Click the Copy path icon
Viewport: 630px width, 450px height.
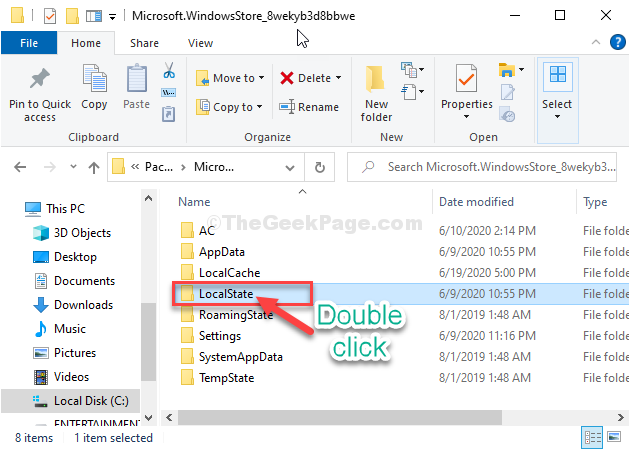168,93
